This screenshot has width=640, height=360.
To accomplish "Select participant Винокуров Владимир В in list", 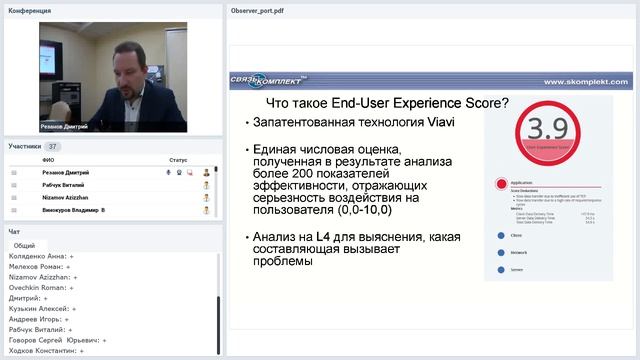I will [x=73, y=210].
